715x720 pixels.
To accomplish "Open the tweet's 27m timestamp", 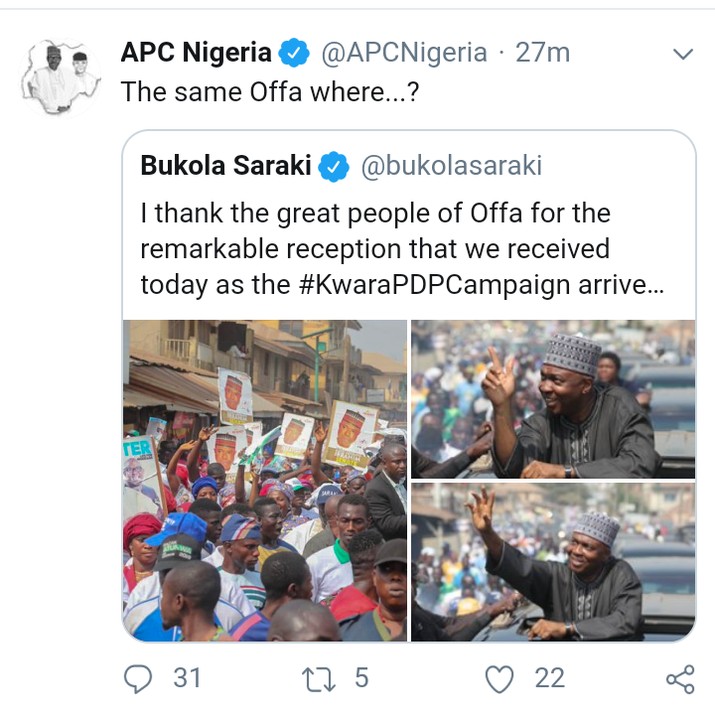I will 542,53.
